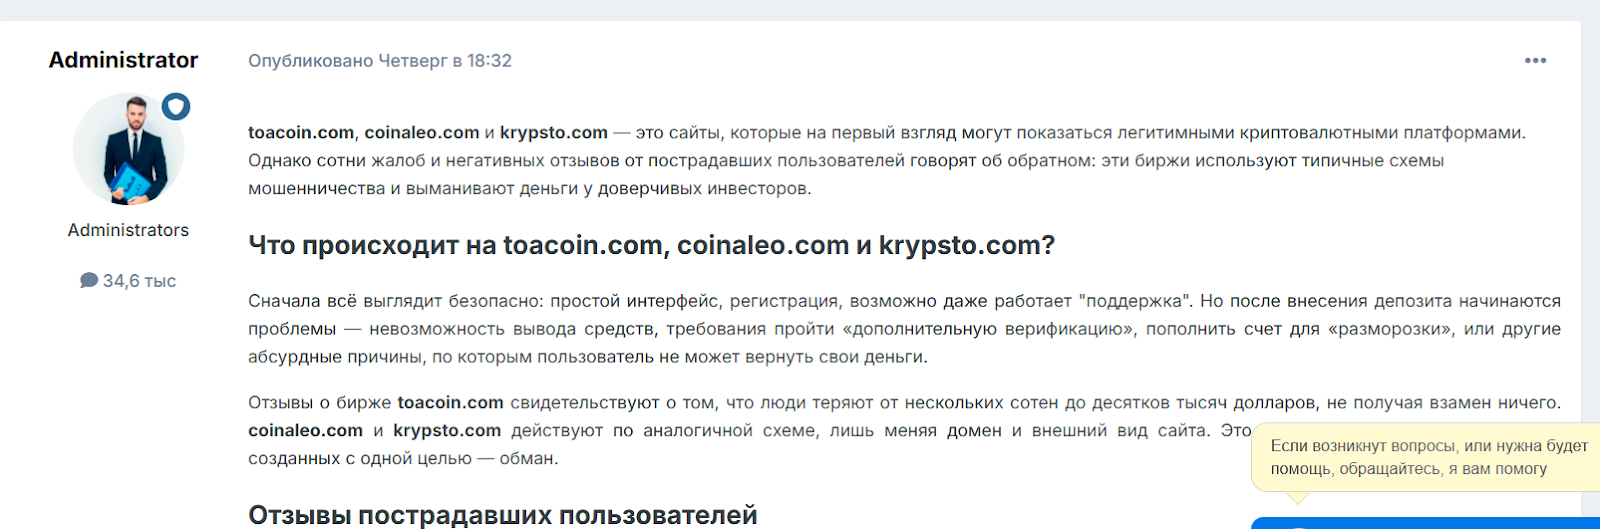
Task: Click bold coinaleo.com starting the last paragraph line
Action: [x=305, y=431]
